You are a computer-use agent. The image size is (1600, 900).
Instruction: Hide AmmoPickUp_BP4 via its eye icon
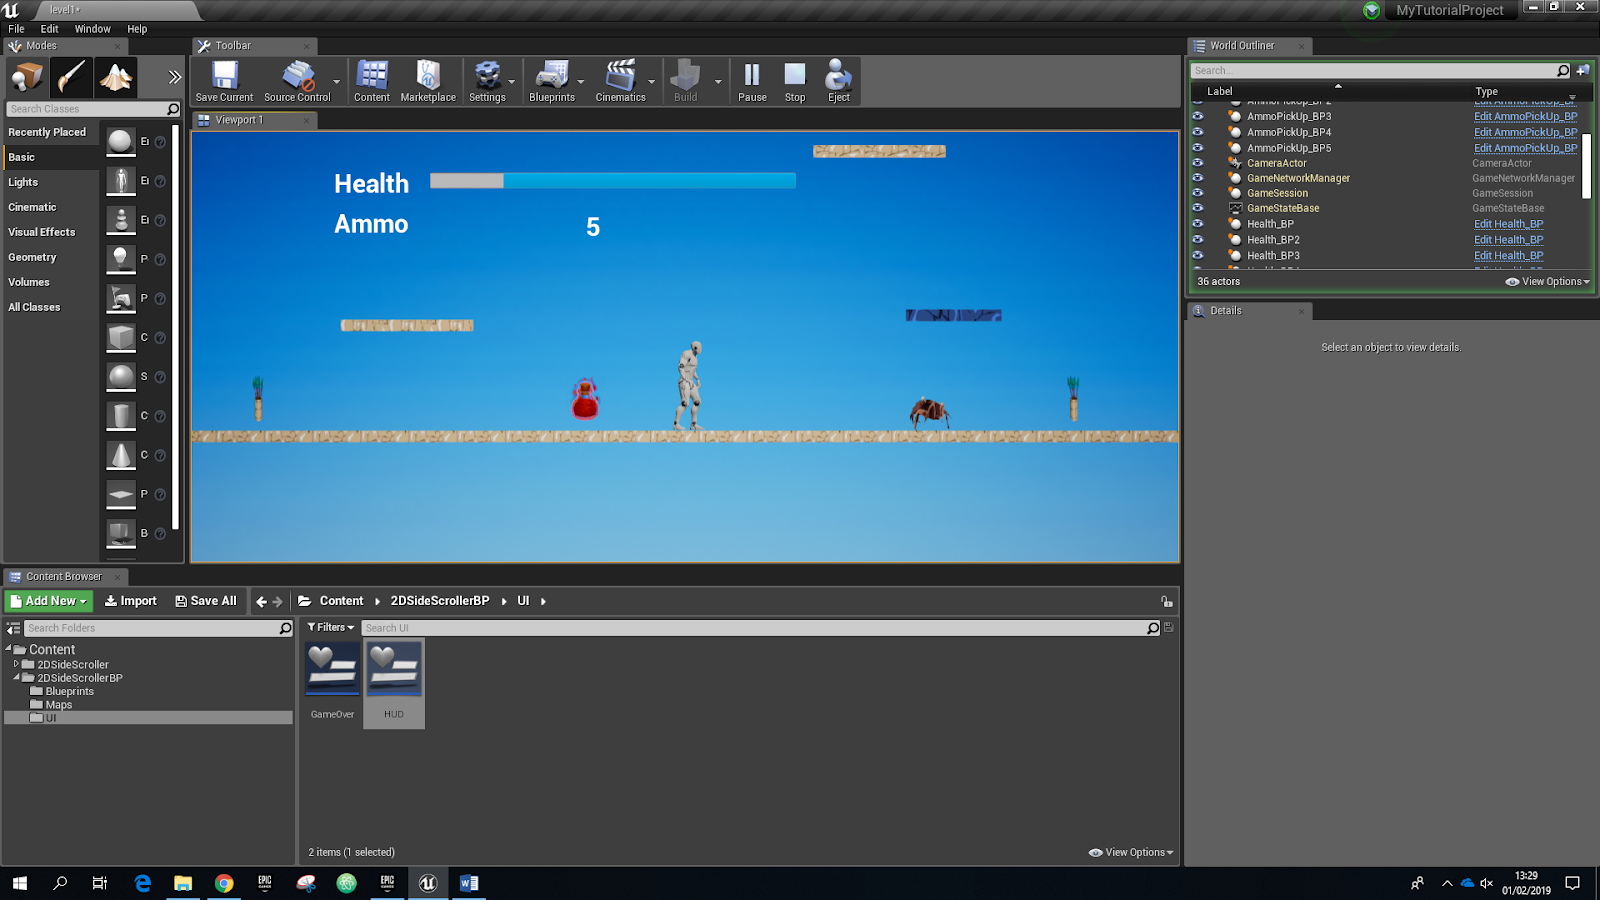pyautogui.click(x=1198, y=131)
